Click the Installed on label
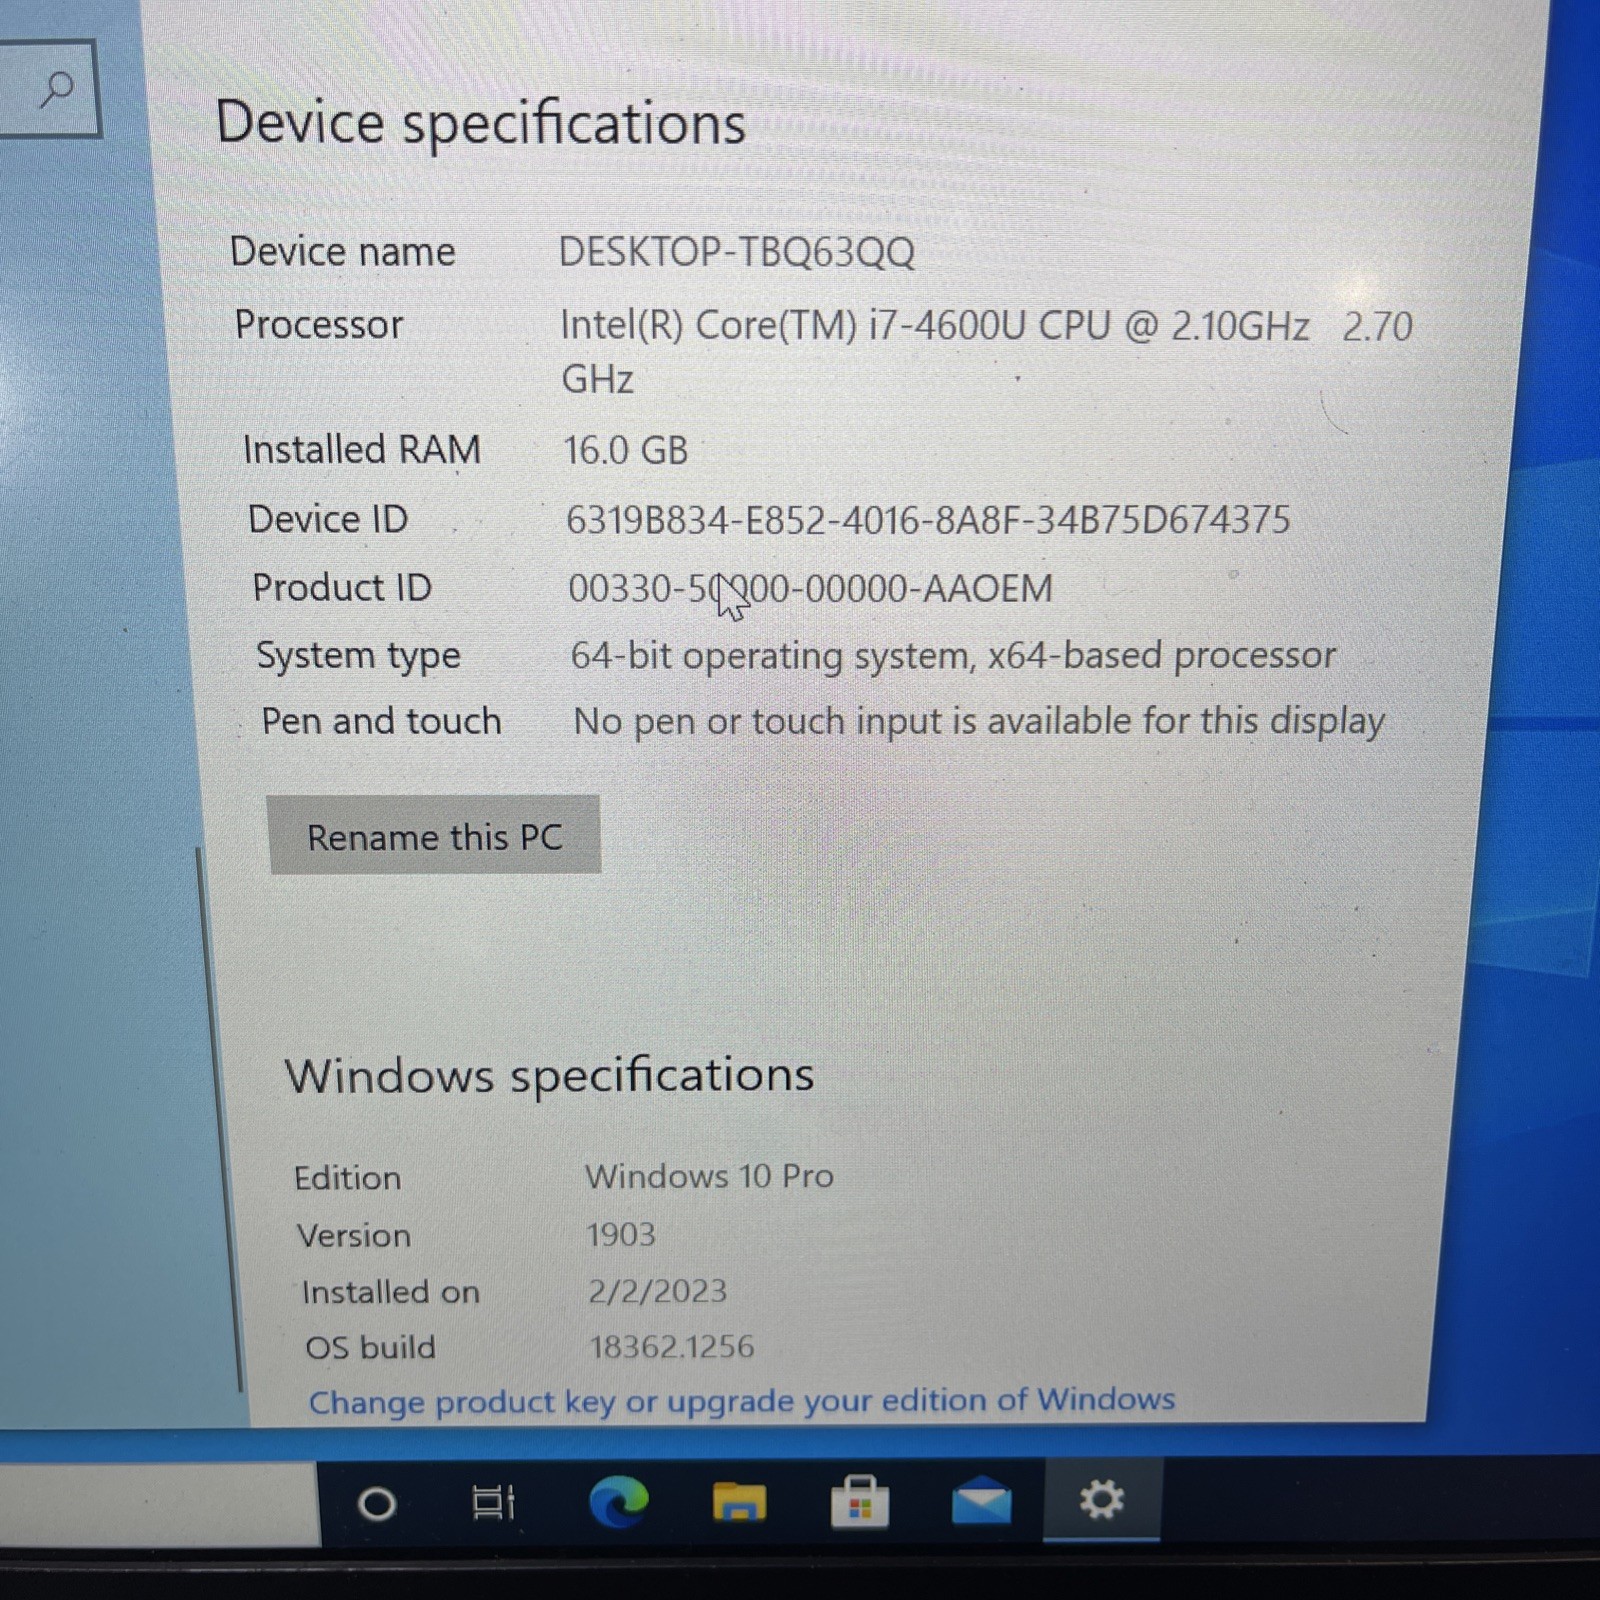1600x1600 pixels. coord(390,1292)
